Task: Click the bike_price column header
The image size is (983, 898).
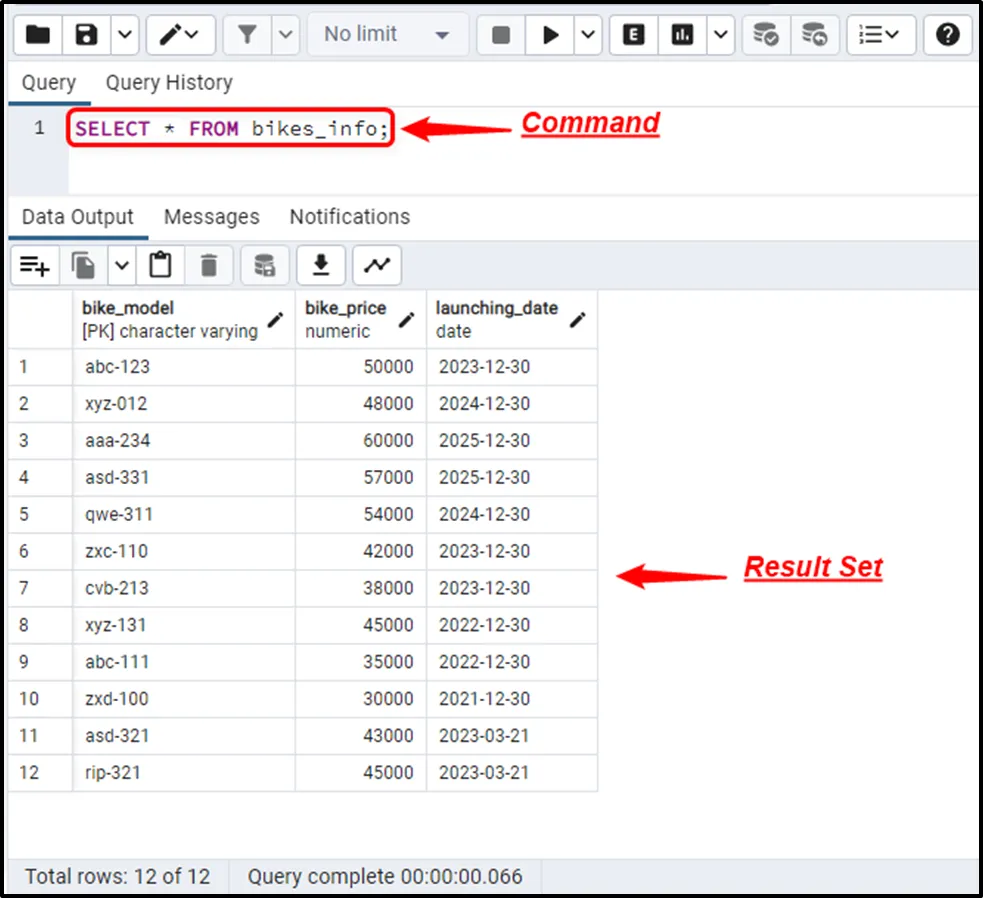Action: pyautogui.click(x=346, y=308)
